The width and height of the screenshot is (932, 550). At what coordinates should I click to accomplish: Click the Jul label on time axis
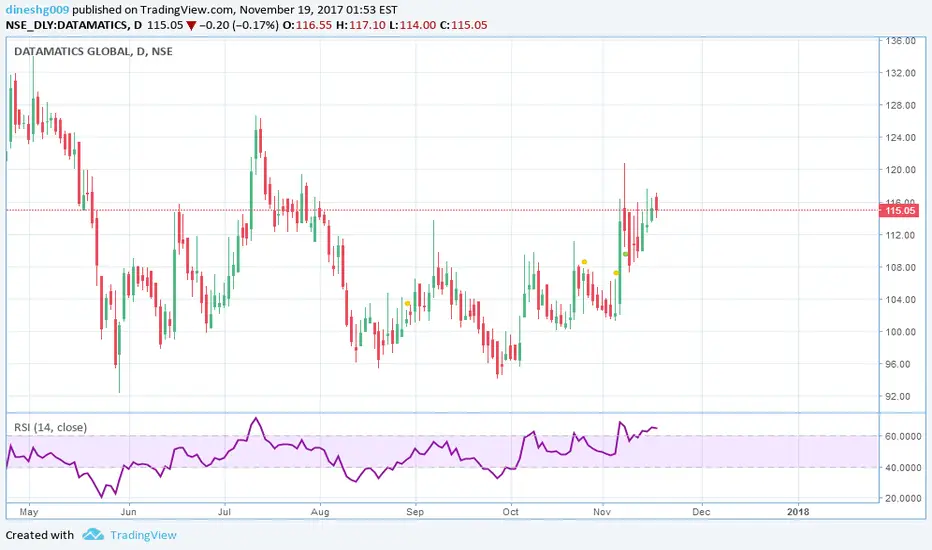[224, 512]
